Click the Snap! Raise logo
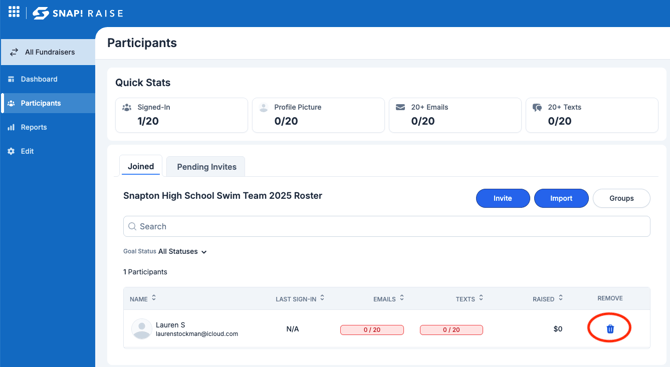Viewport: 670px width, 367px height. pyautogui.click(x=78, y=13)
